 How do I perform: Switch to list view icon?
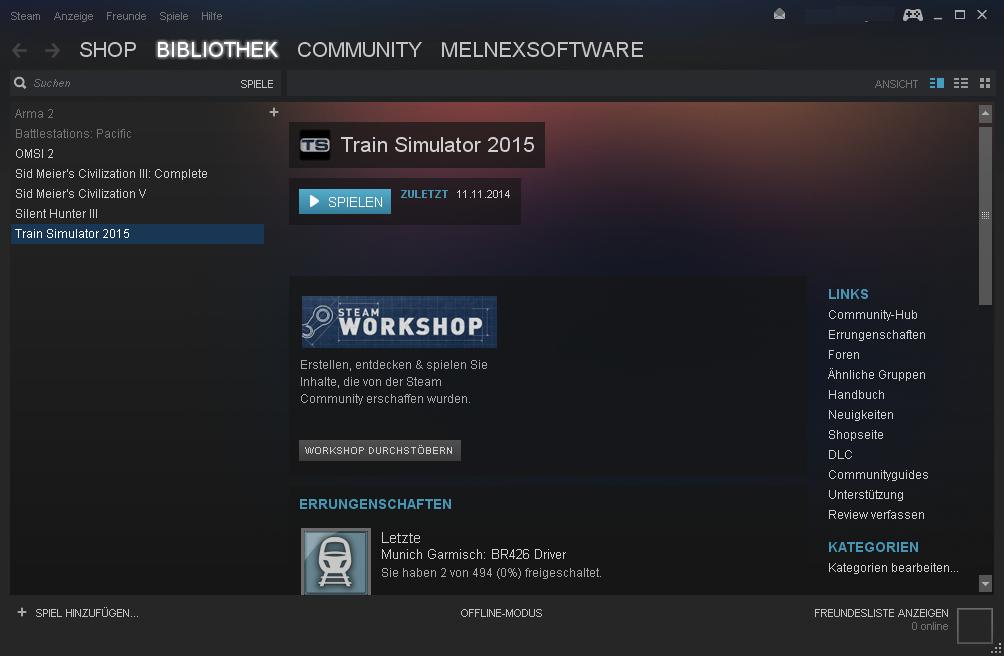point(960,83)
